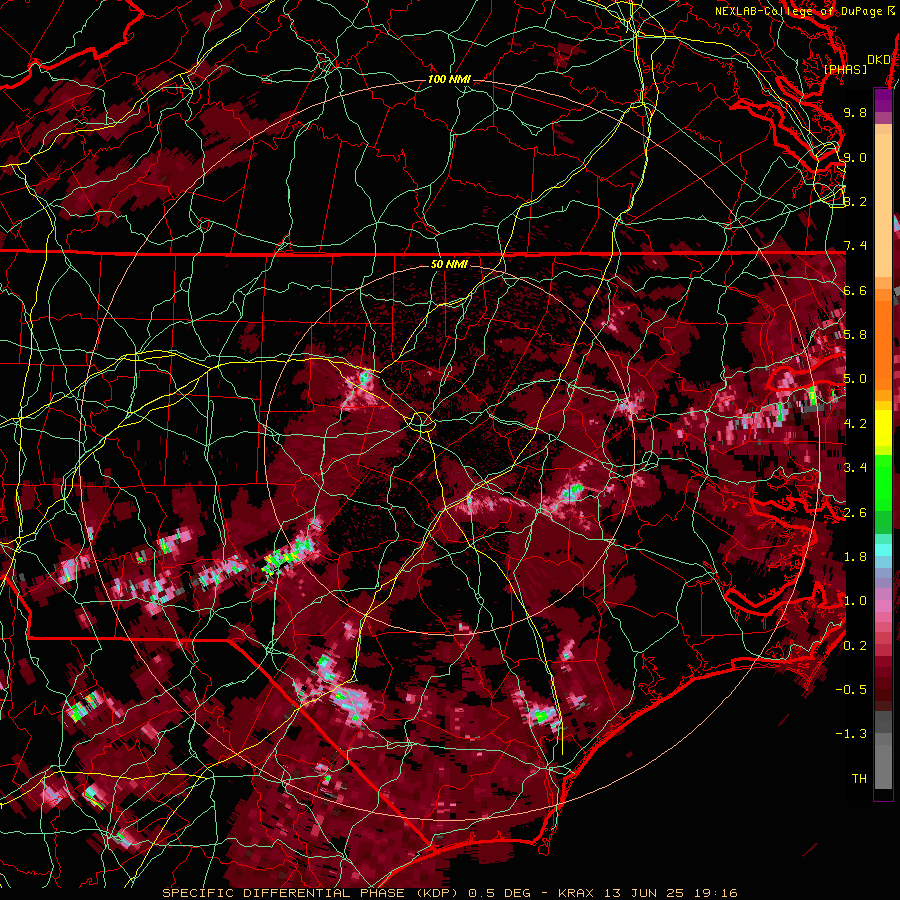Click the 3.4 value on the color scale
This screenshot has width=900, height=900.
[855, 468]
